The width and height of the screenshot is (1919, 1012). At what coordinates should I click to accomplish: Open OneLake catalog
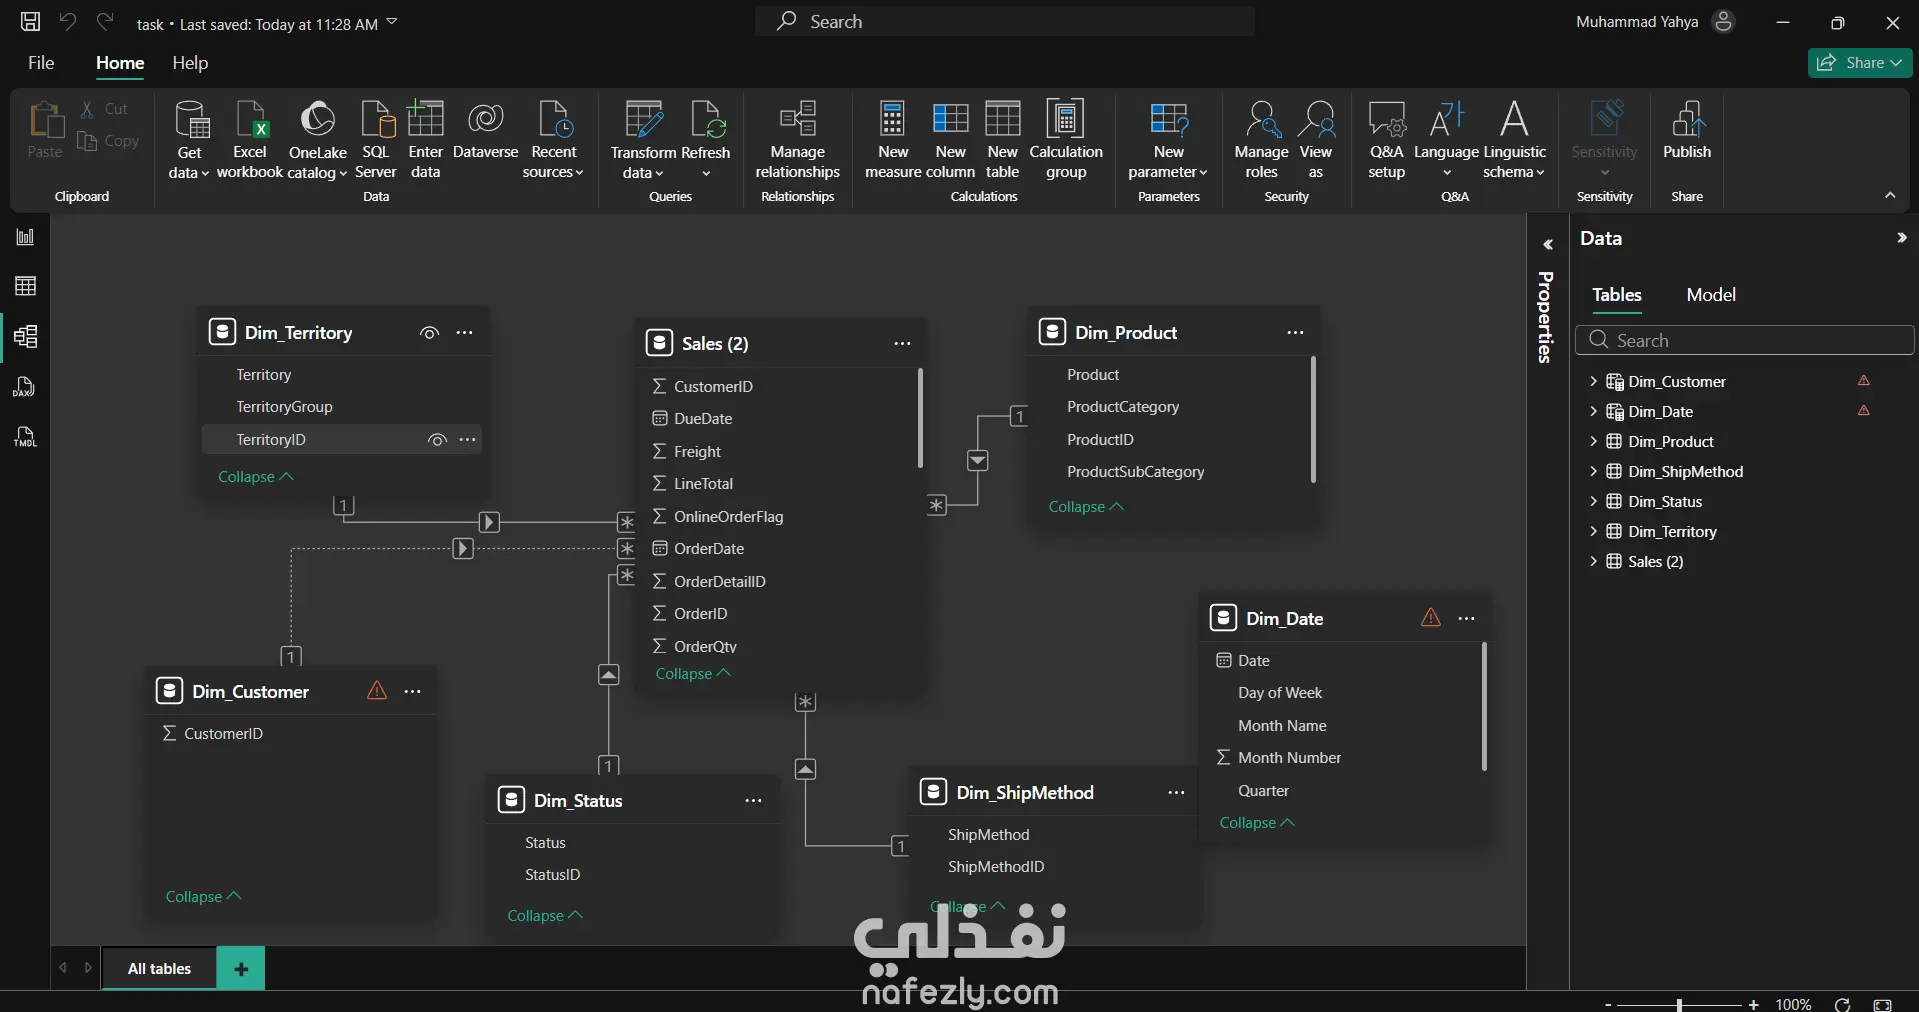pyautogui.click(x=317, y=140)
